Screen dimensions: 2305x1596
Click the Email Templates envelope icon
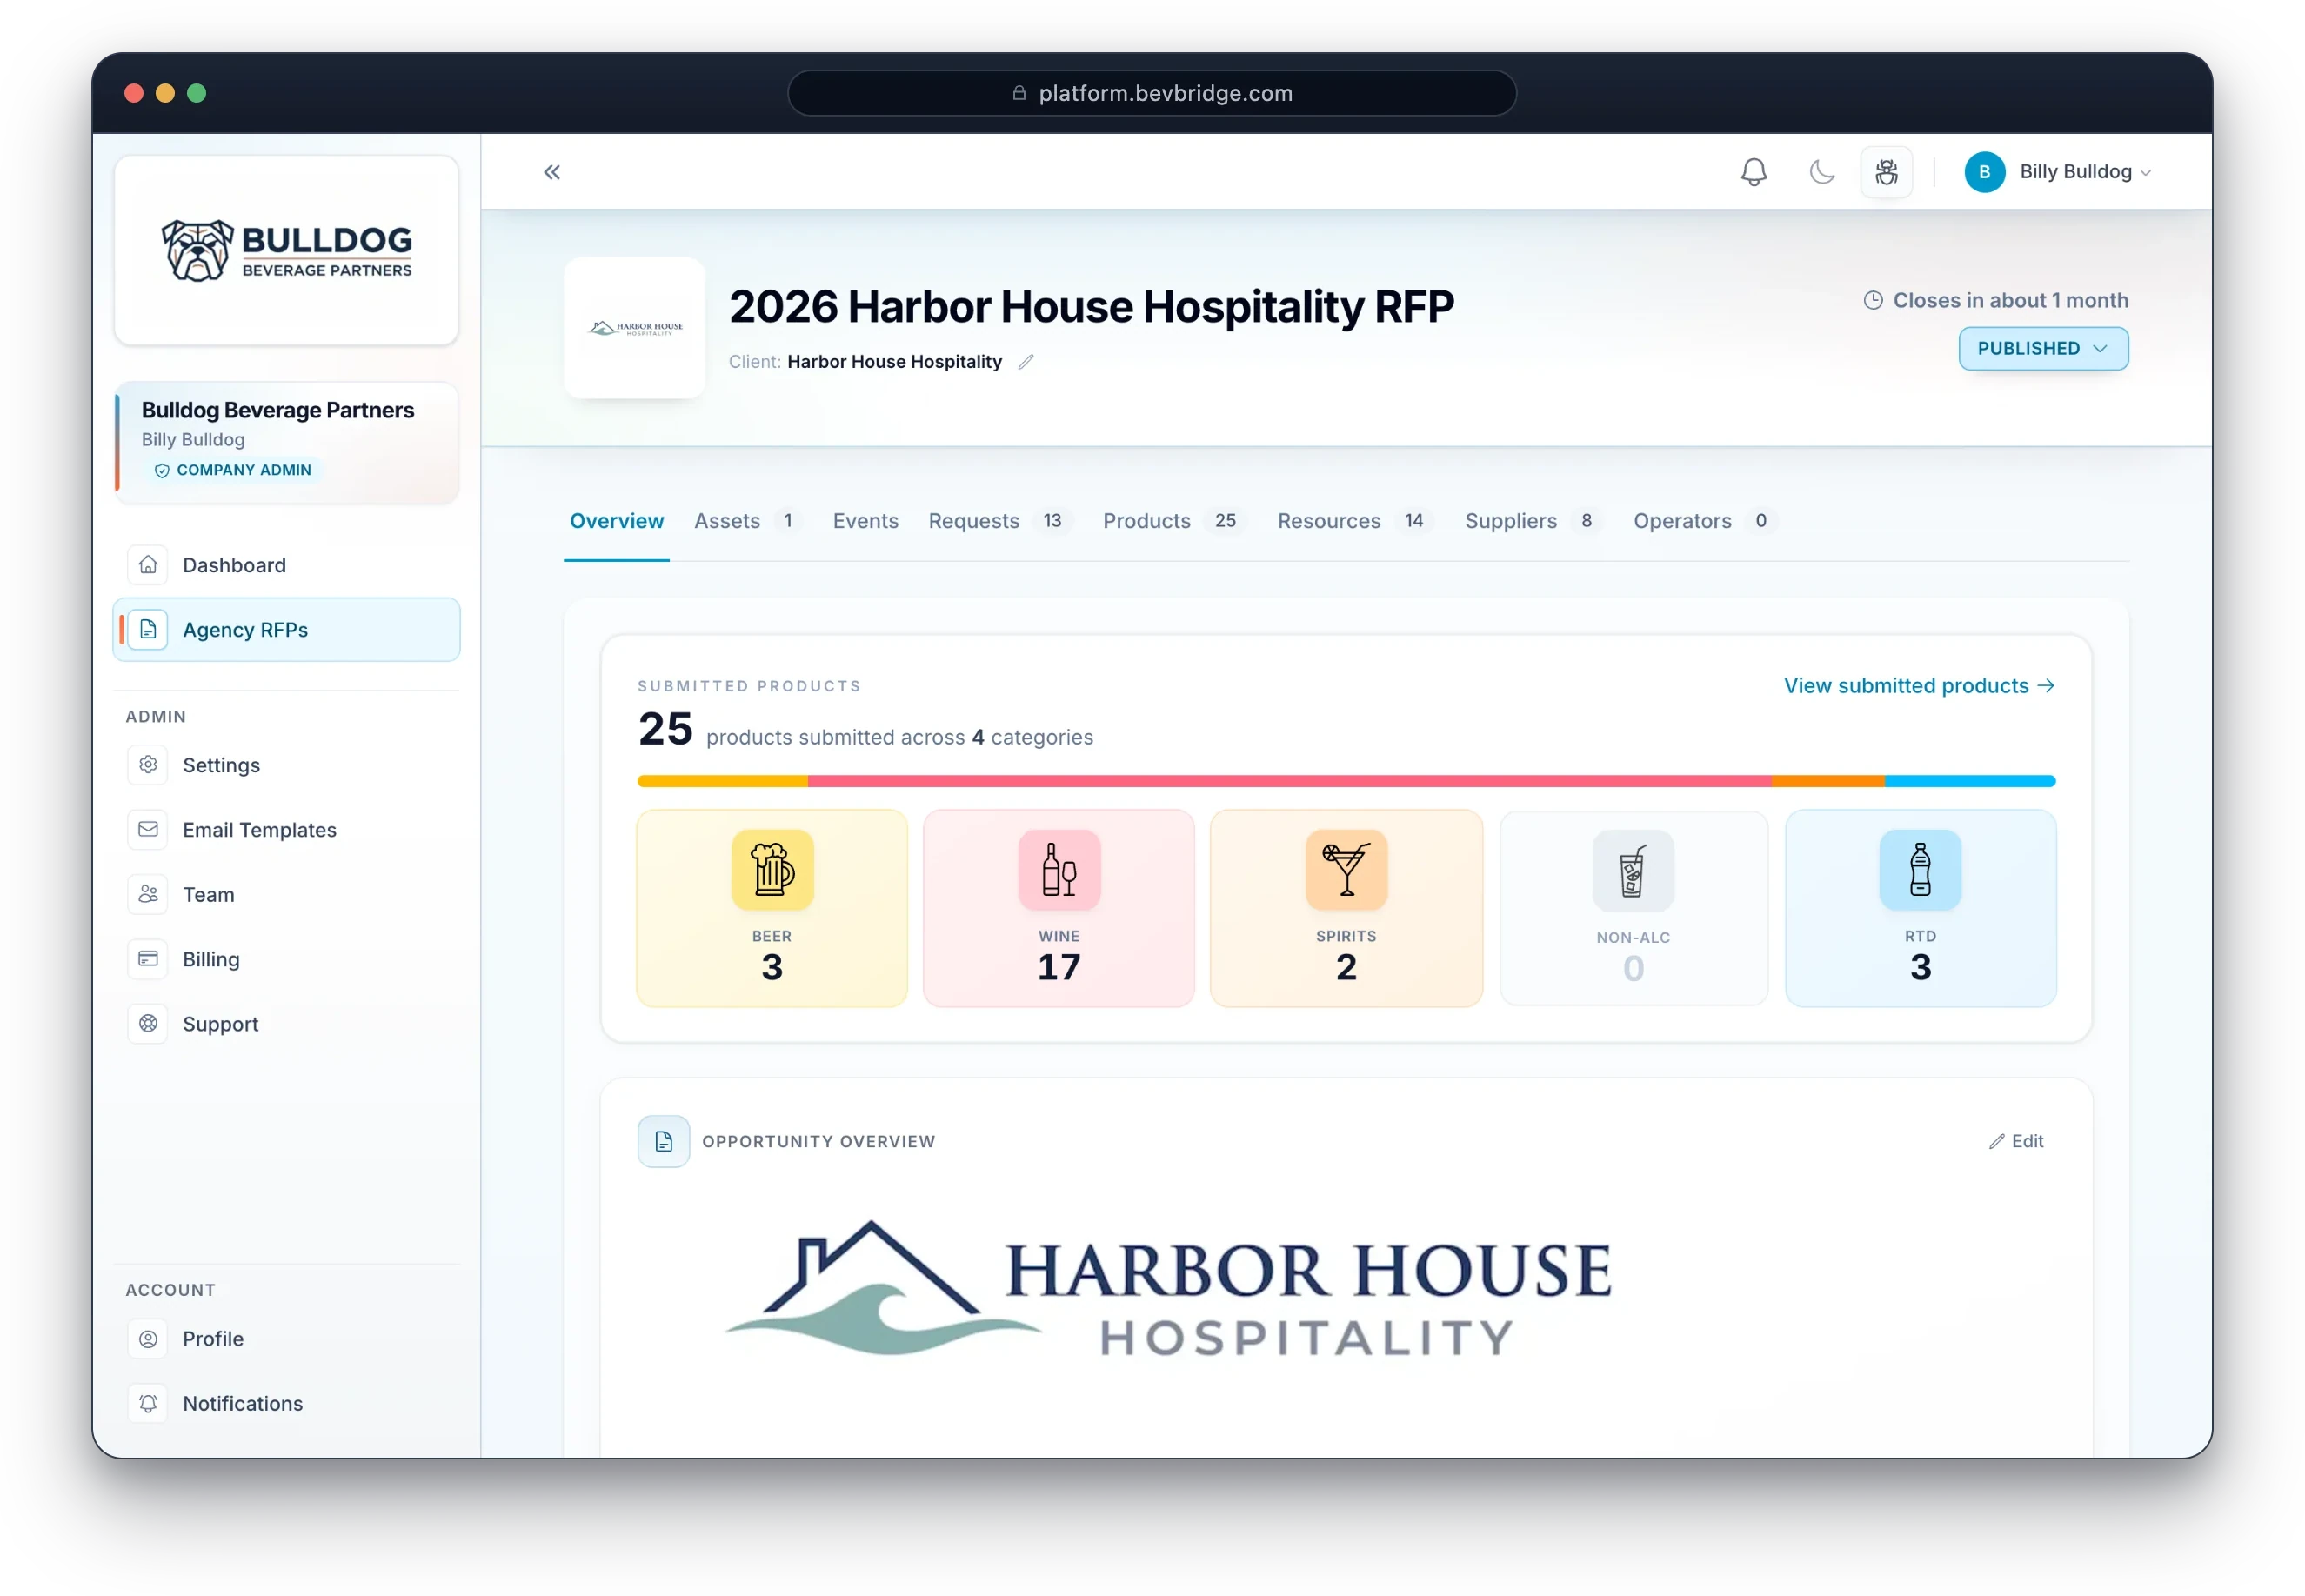(148, 830)
